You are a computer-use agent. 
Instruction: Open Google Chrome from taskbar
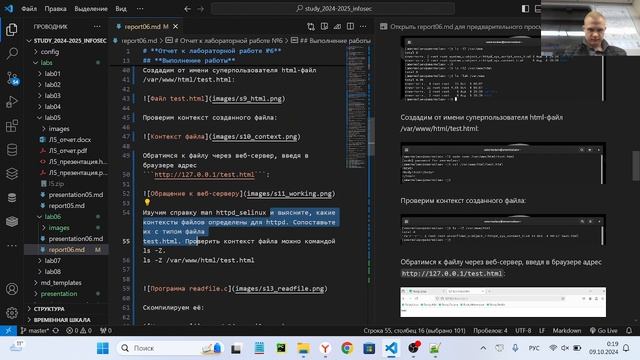click(347, 348)
